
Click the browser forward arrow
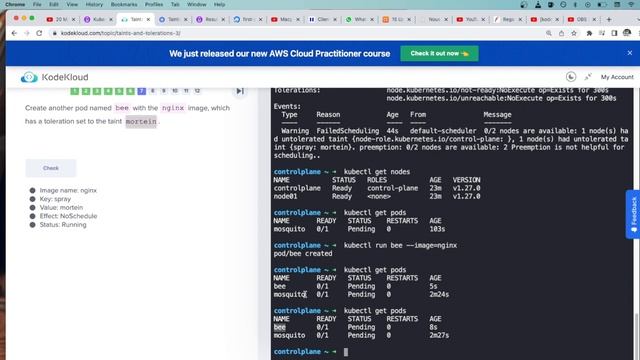[27, 33]
